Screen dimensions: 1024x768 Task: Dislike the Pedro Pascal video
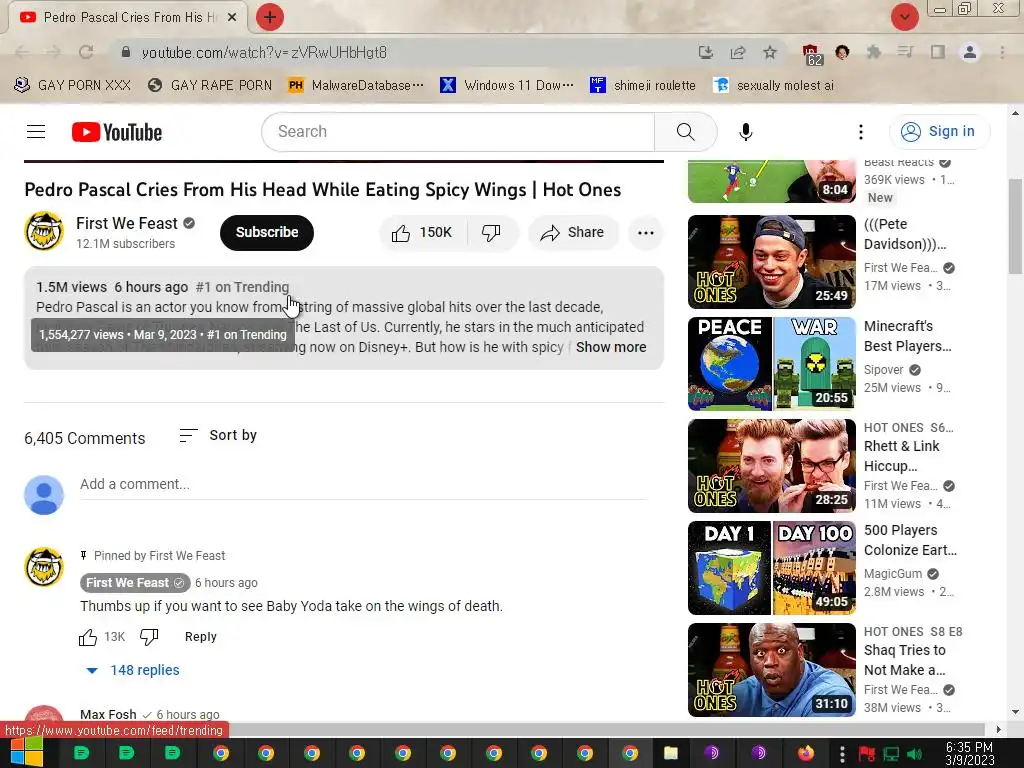pos(491,232)
